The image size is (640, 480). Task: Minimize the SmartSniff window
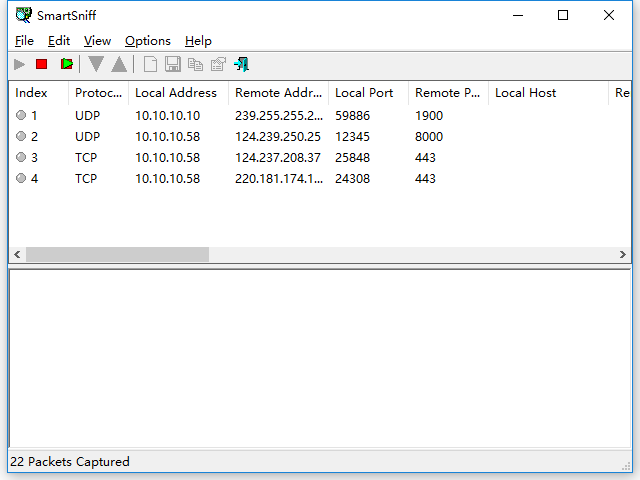click(518, 16)
